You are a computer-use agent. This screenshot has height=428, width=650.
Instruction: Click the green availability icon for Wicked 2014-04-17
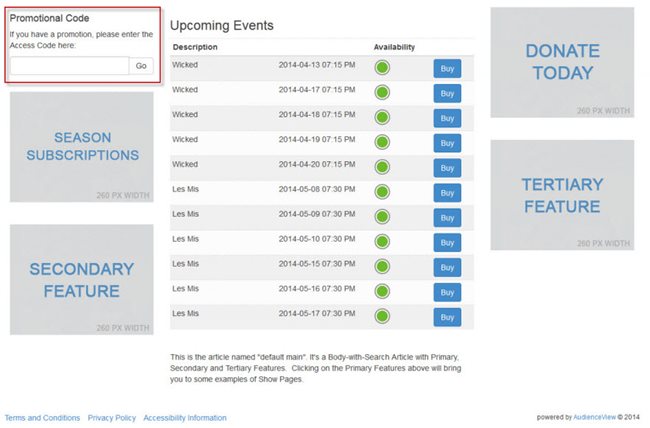pos(382,92)
